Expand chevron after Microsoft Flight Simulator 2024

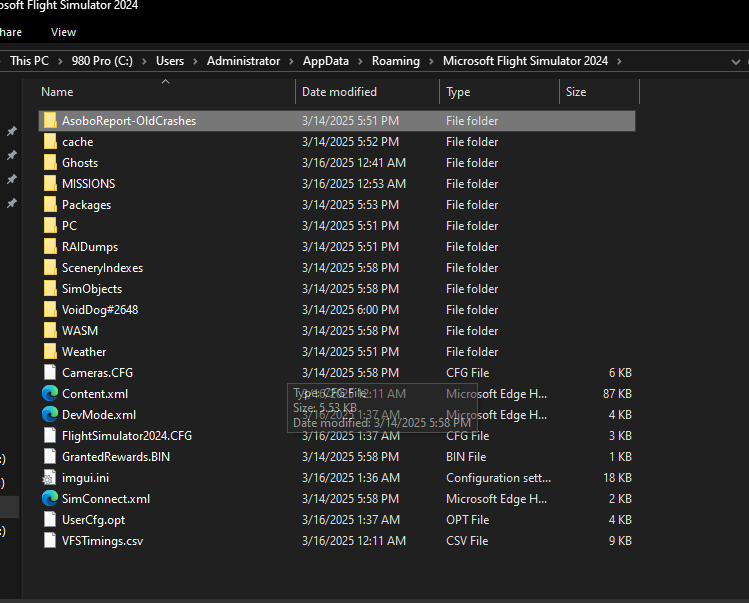pyautogui.click(x=620, y=62)
